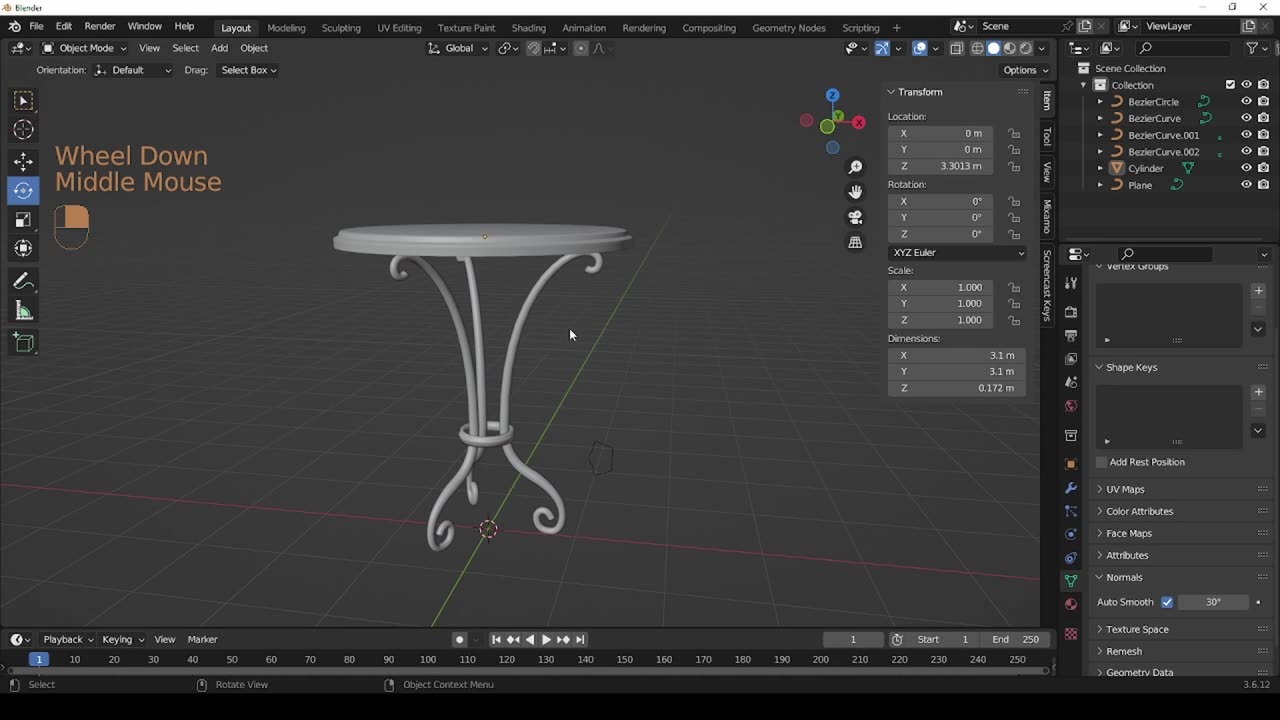This screenshot has height=720, width=1280.
Task: Select the Transform tool
Action: coord(23,248)
